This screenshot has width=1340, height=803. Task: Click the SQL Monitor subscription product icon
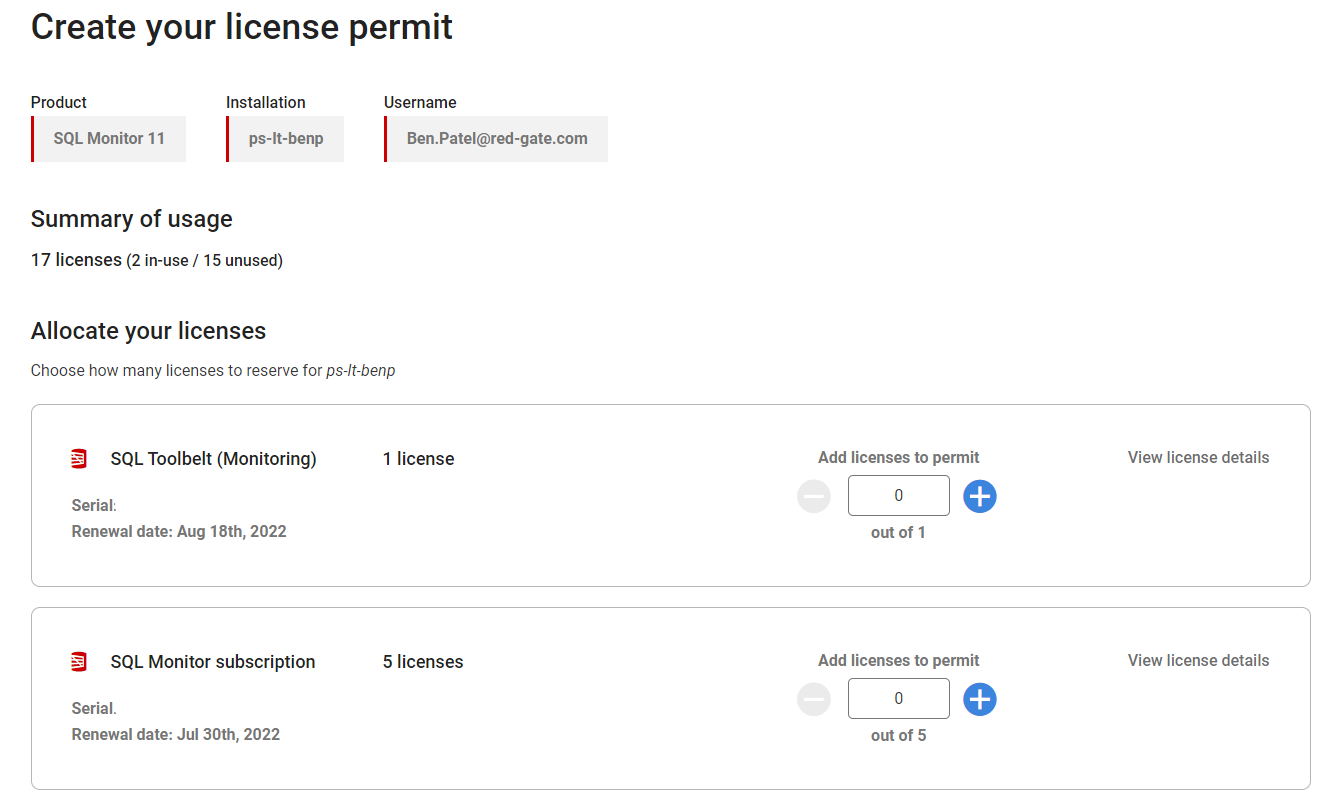[x=79, y=662]
